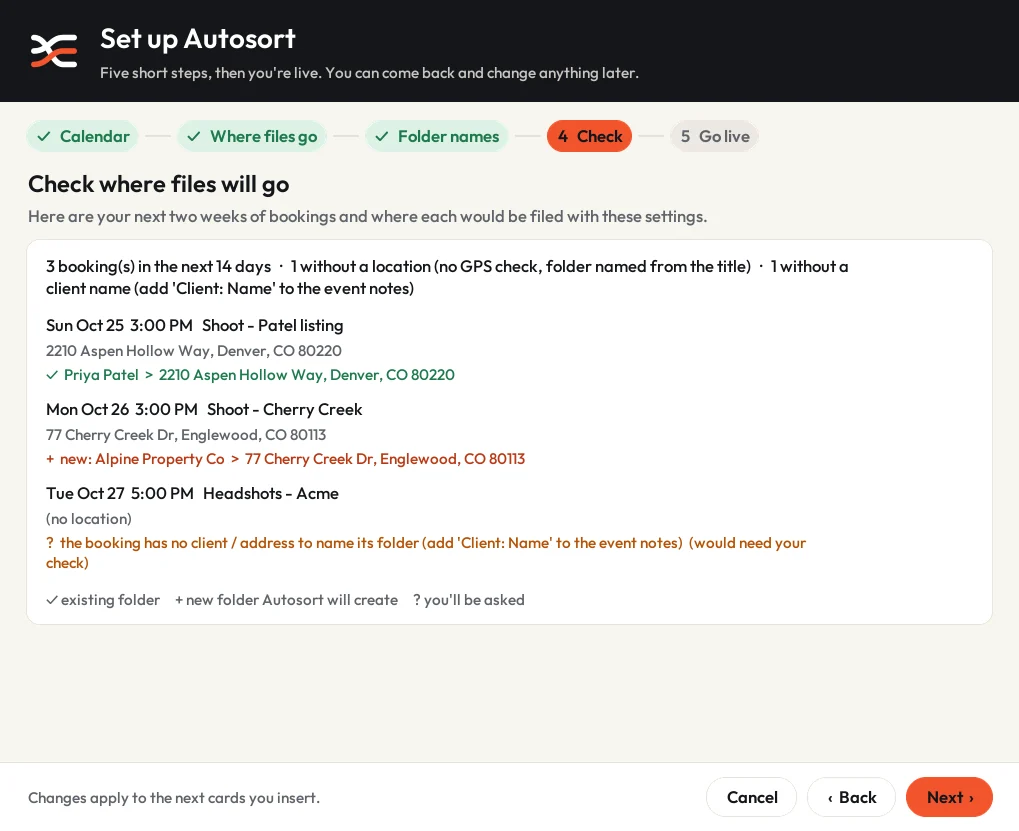The width and height of the screenshot is (1019, 831).
Task: Click the green Priya Patel folder path
Action: 250,375
